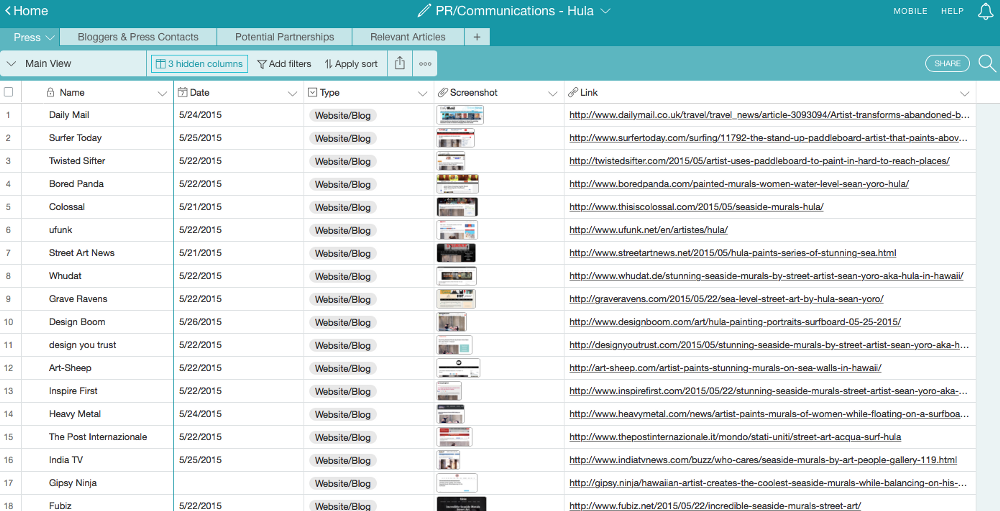Open the twistedsifter.com link
Screen dimensions: 1000x511
760,161
